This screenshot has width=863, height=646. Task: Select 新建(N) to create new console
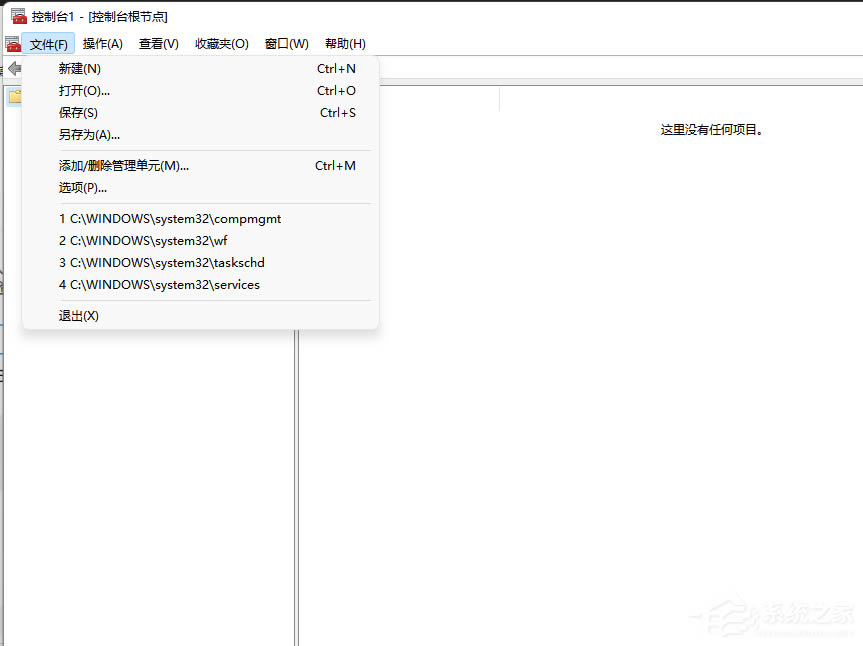tap(80, 68)
